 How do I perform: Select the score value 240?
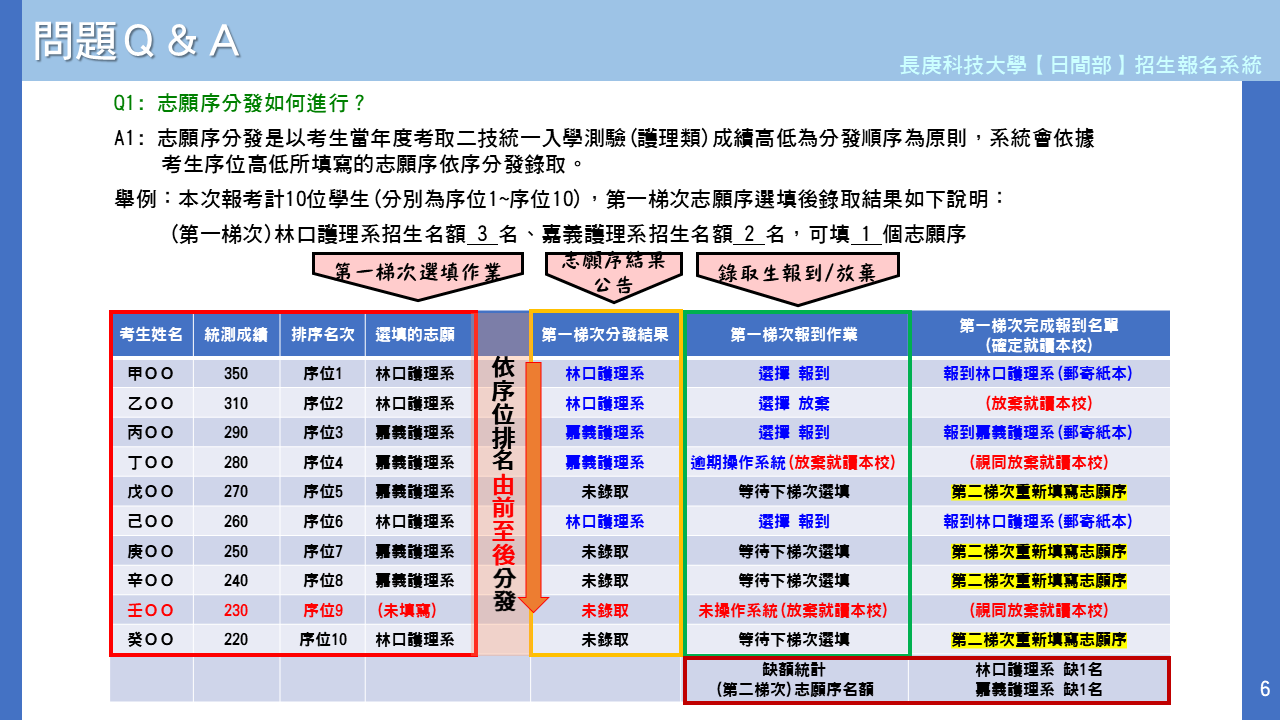(236, 581)
